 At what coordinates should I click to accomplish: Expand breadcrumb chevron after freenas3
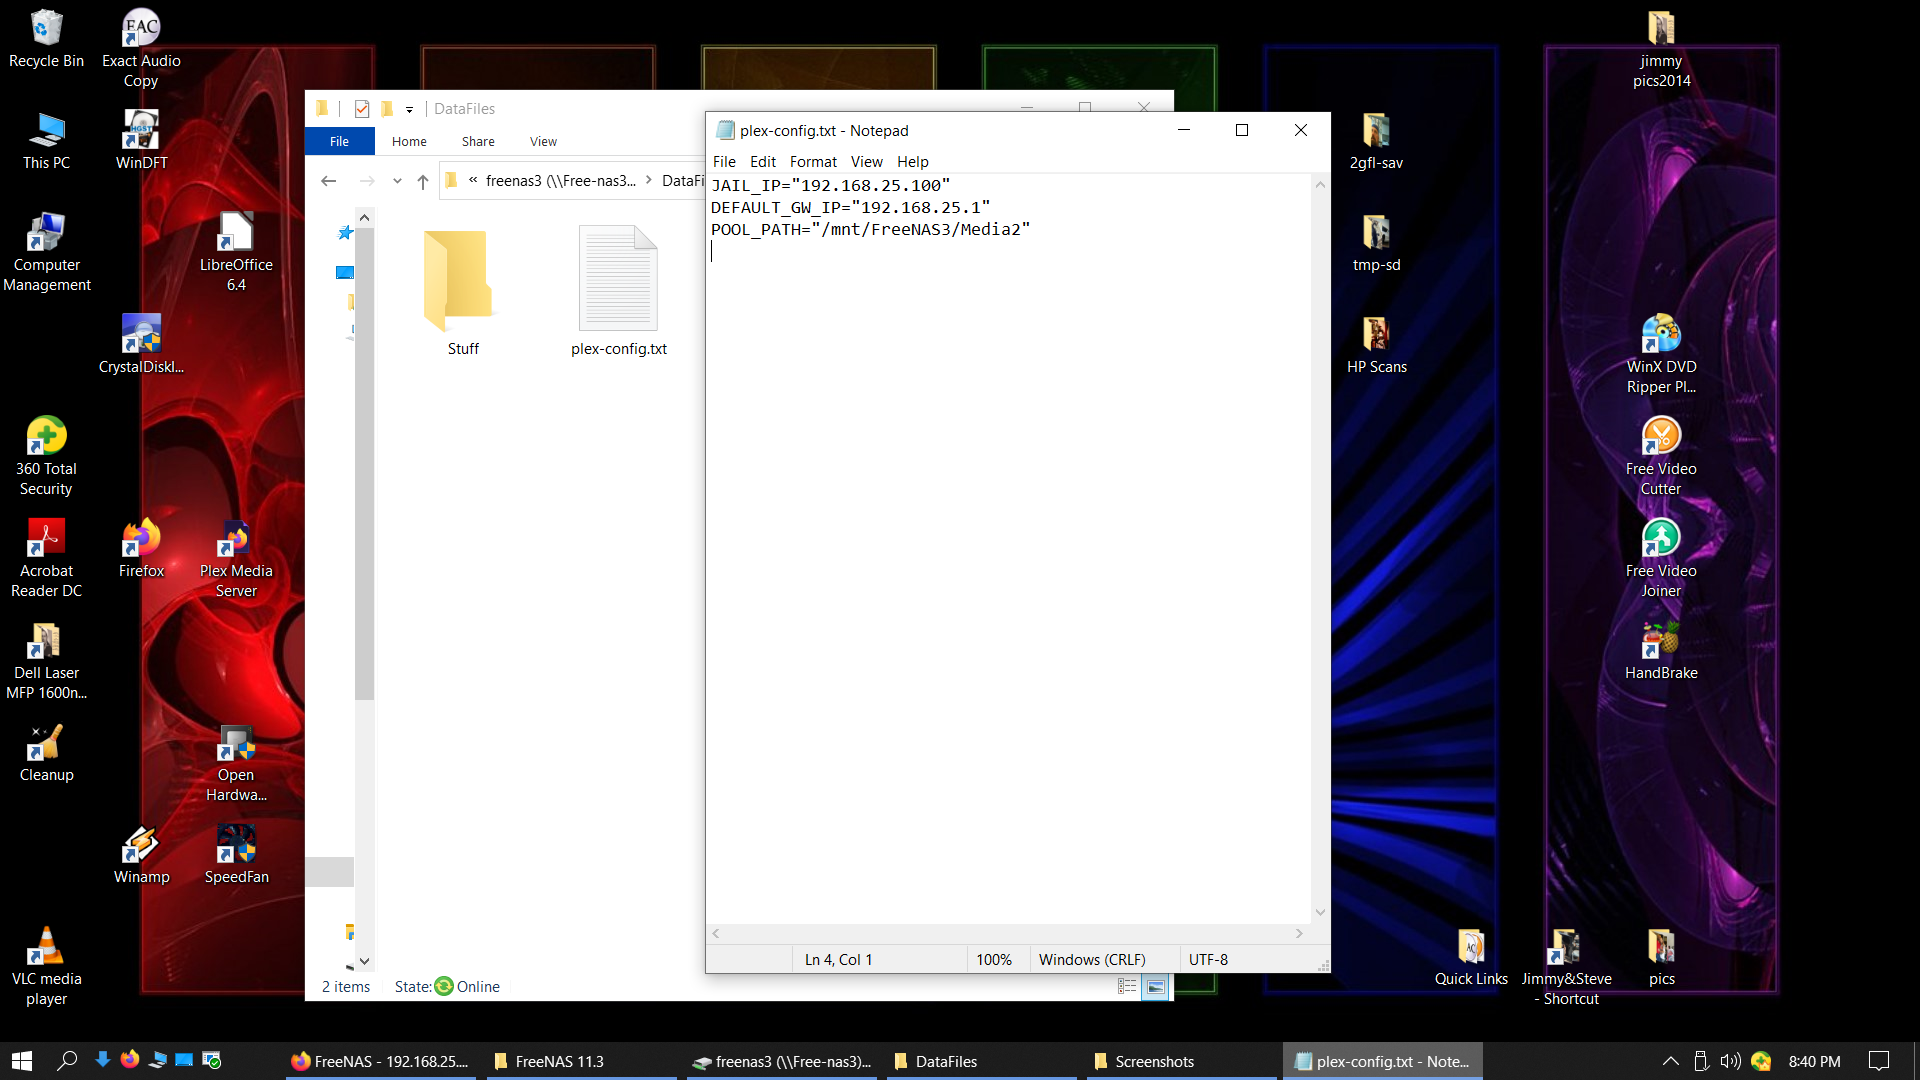pyautogui.click(x=648, y=180)
